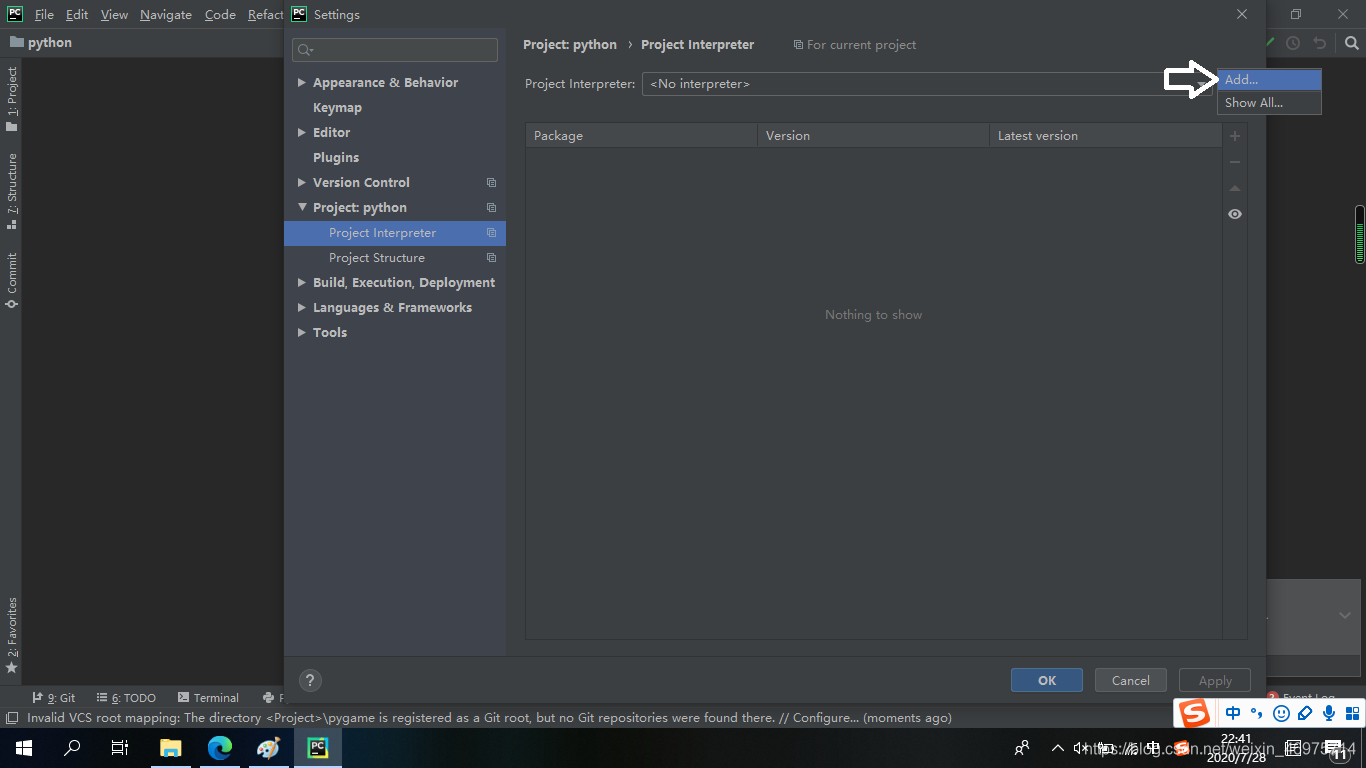Open the 6: TODO tool window
The image size is (1366, 768).
click(126, 698)
